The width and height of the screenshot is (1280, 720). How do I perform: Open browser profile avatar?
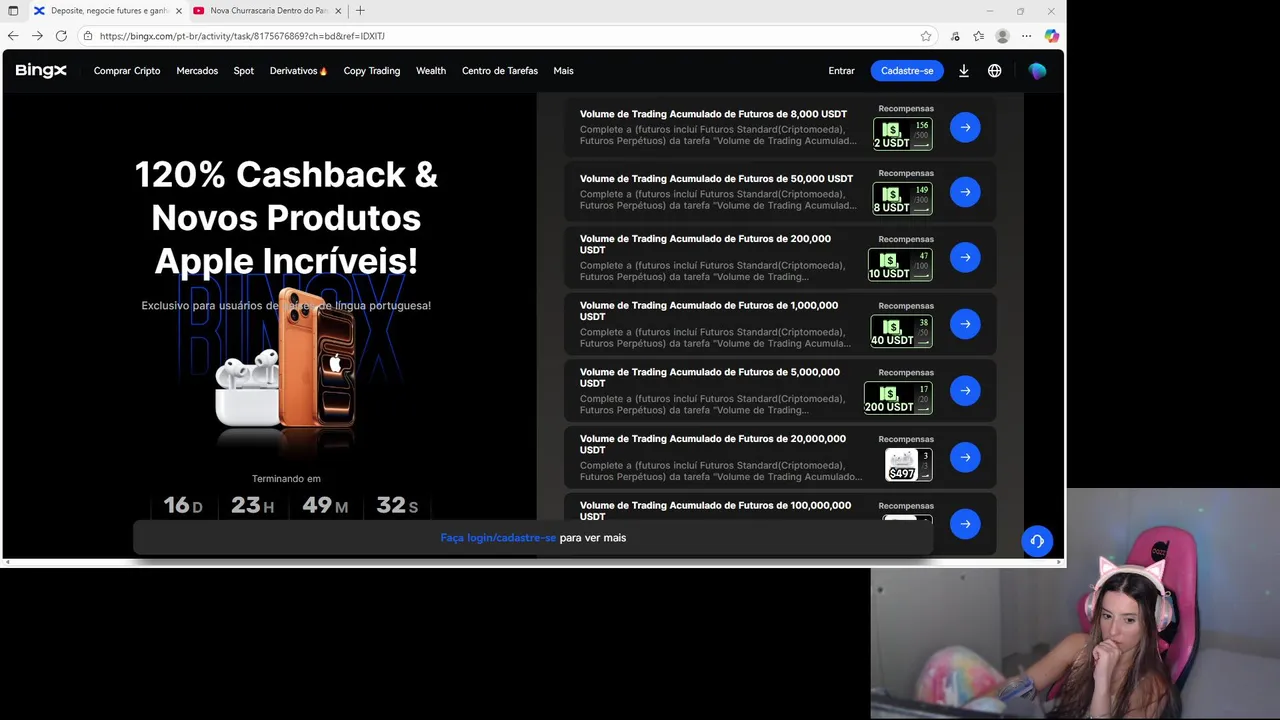(x=1002, y=36)
